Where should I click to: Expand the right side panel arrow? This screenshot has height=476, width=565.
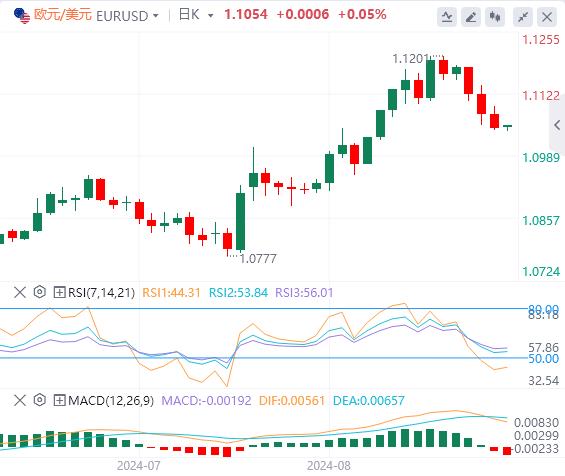pyautogui.click(x=557, y=125)
